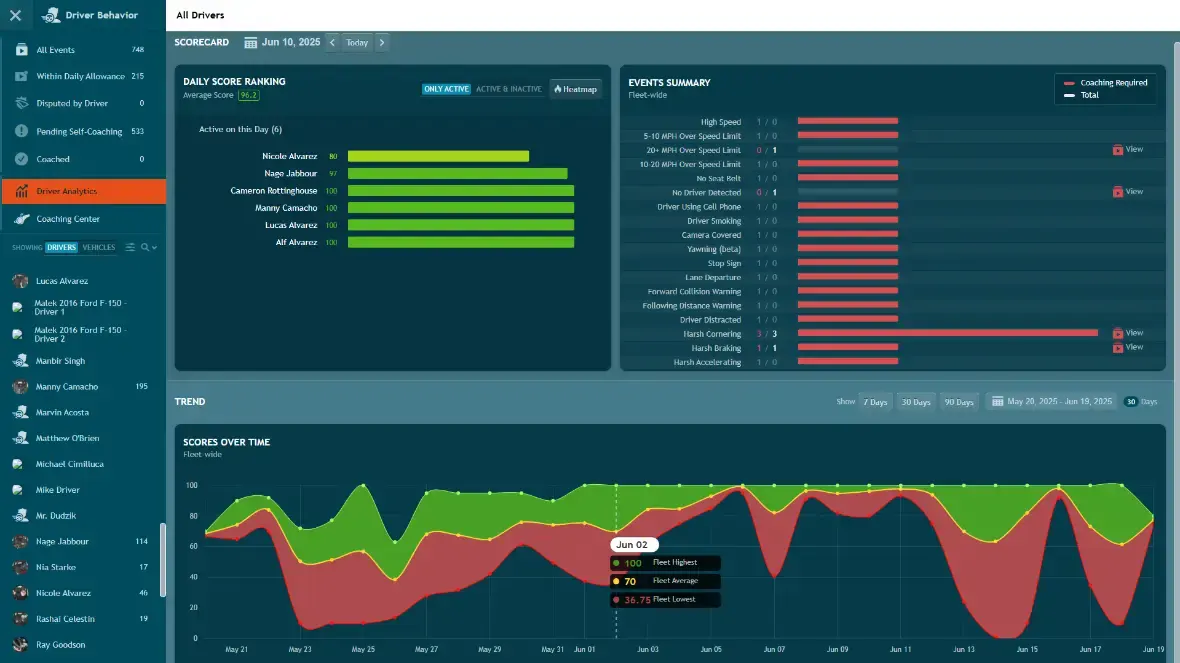The height and width of the screenshot is (663, 1180).
Task: Click the View icon for Harsh Cornering
Action: pos(1118,333)
